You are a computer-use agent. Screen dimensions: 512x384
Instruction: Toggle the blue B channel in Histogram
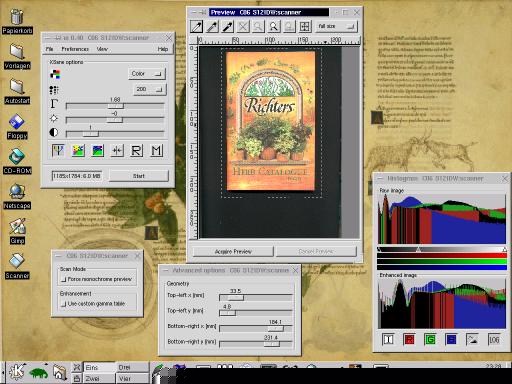tap(451, 339)
